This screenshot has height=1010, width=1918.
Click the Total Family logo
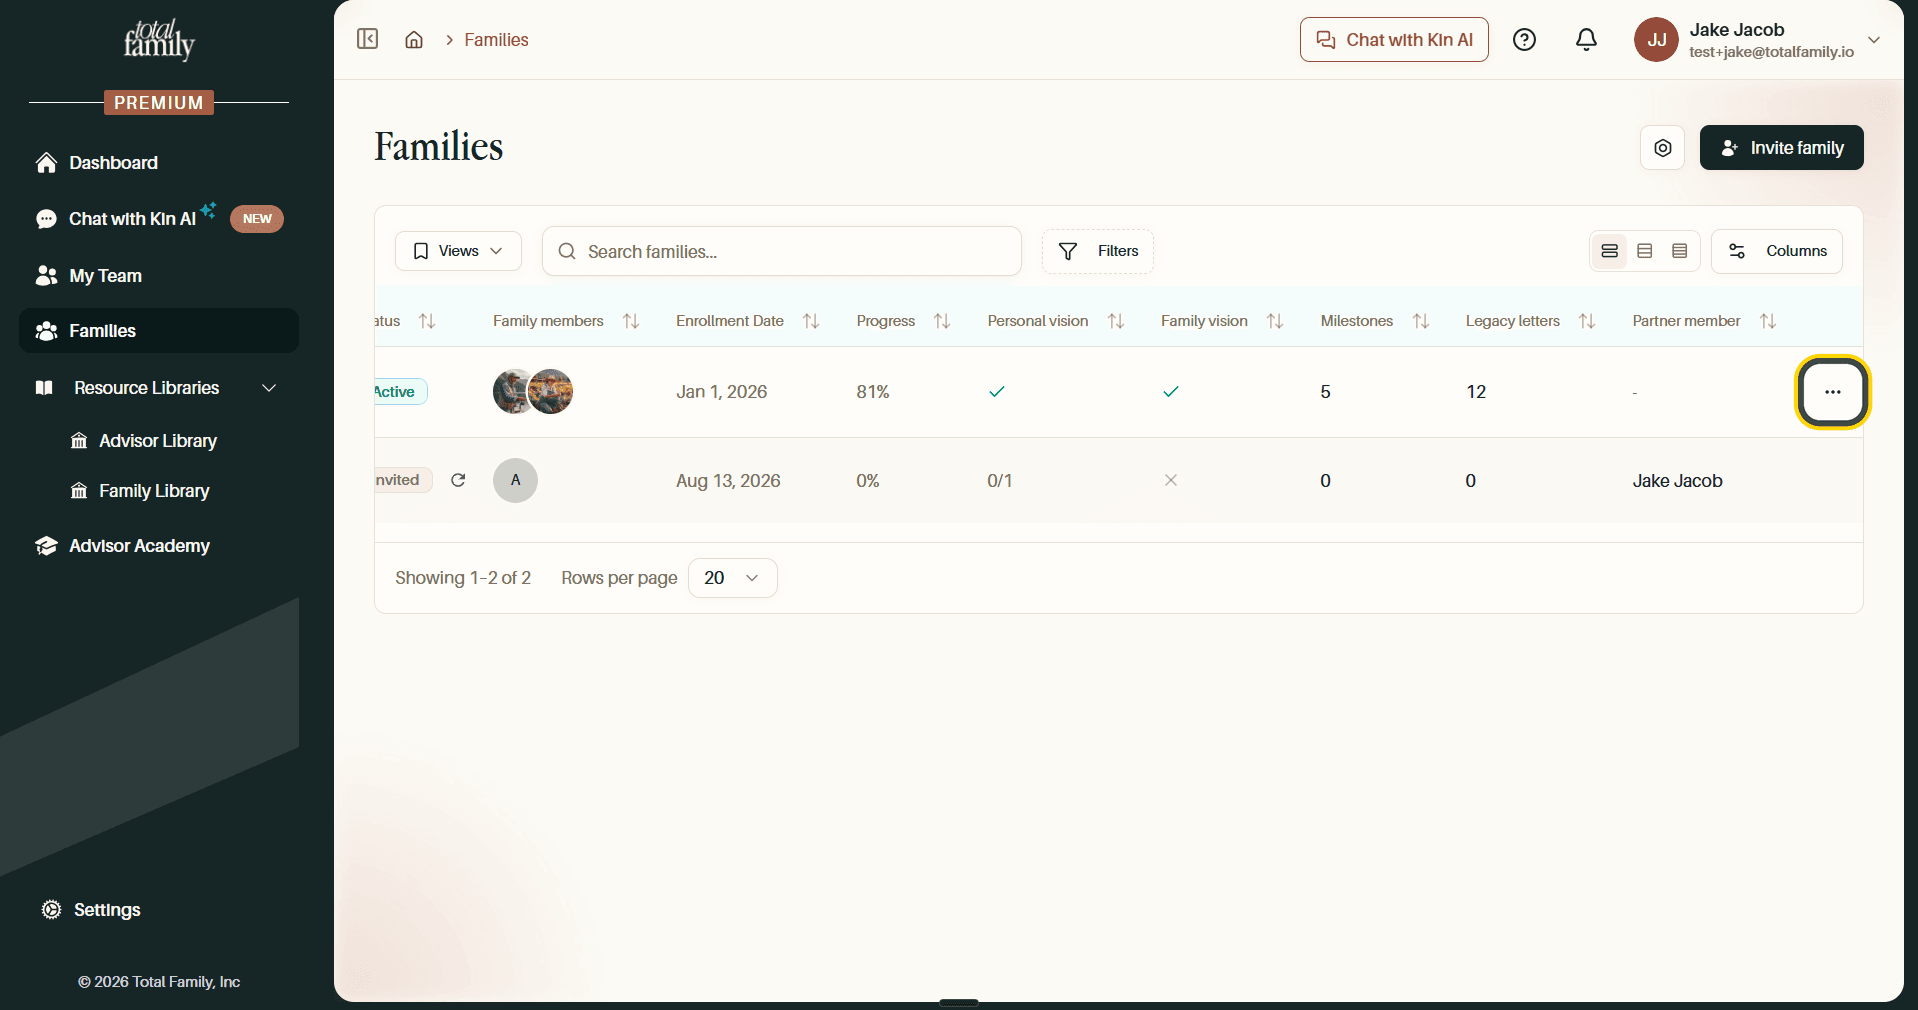(x=159, y=40)
